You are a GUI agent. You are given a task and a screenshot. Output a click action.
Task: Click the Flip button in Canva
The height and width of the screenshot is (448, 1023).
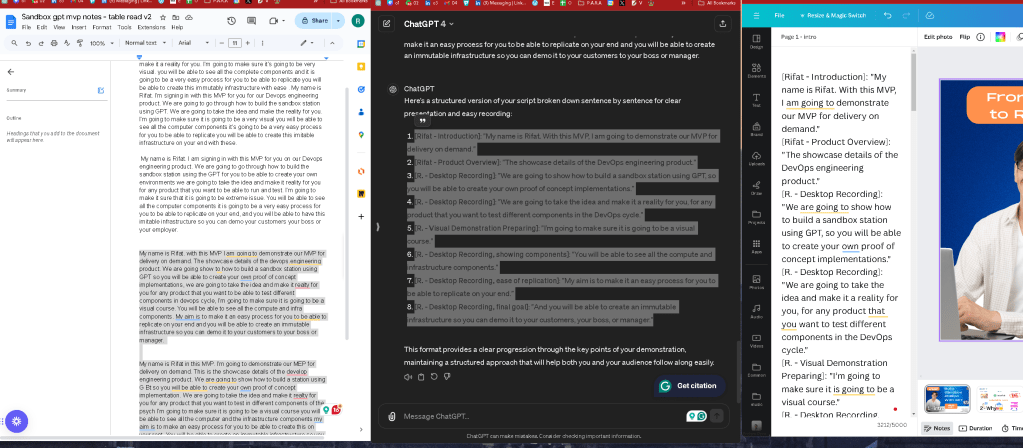point(964,37)
